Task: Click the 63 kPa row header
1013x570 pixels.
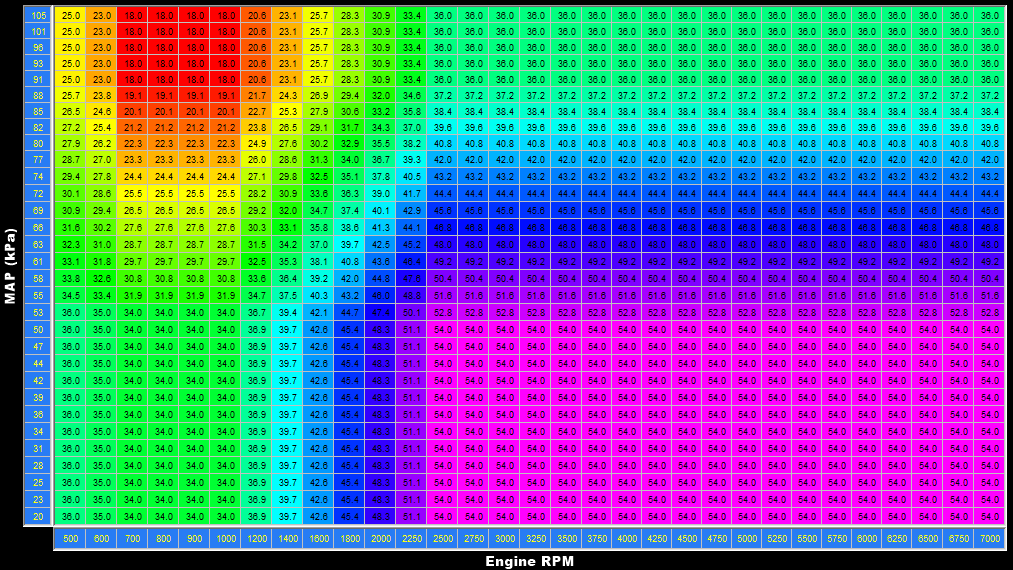Action: [x=38, y=243]
